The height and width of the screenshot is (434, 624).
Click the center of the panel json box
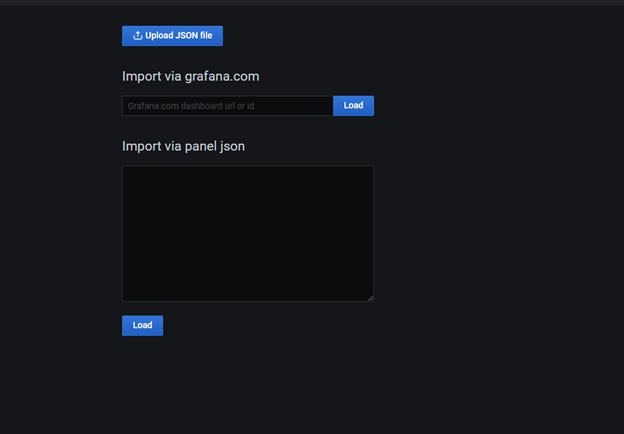pos(248,234)
